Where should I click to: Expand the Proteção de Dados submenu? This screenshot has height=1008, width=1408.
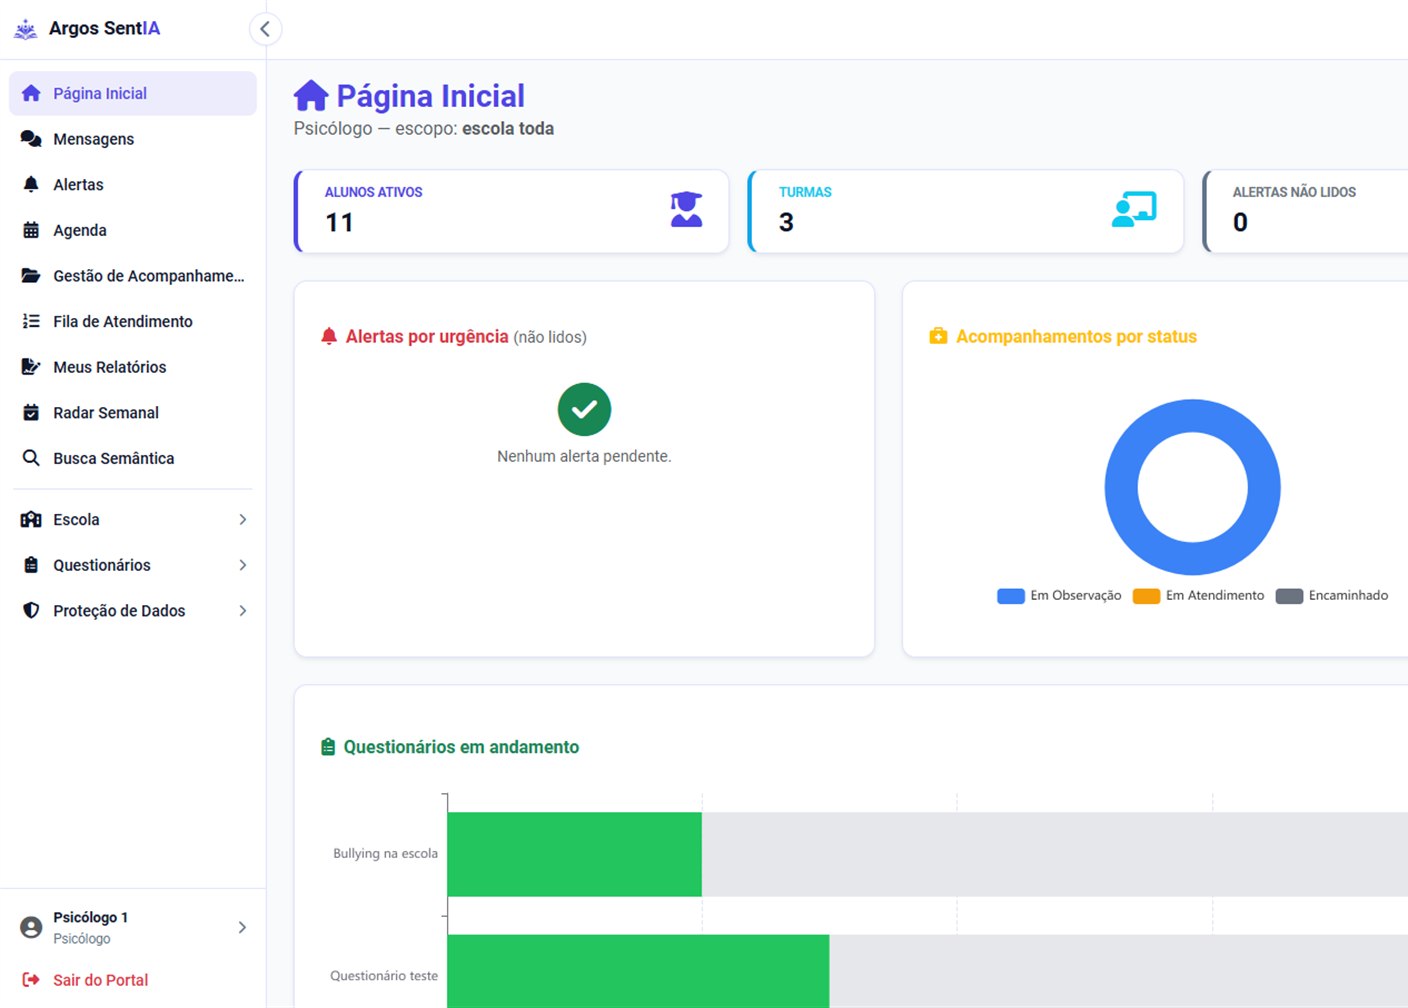pyautogui.click(x=133, y=611)
